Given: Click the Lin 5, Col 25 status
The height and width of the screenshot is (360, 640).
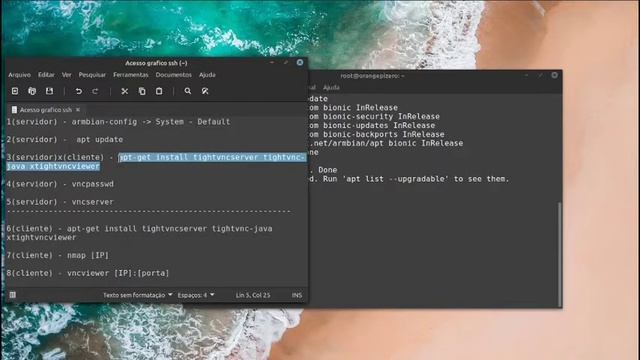Looking at the screenshot, I should pos(253,295).
